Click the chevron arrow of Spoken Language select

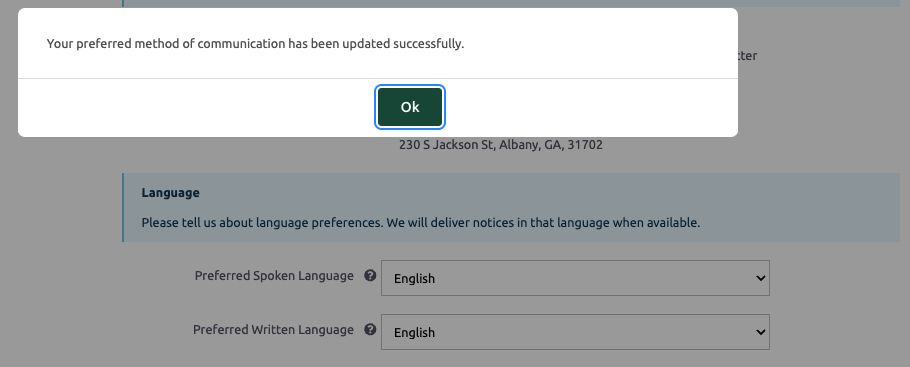pyautogui.click(x=760, y=278)
